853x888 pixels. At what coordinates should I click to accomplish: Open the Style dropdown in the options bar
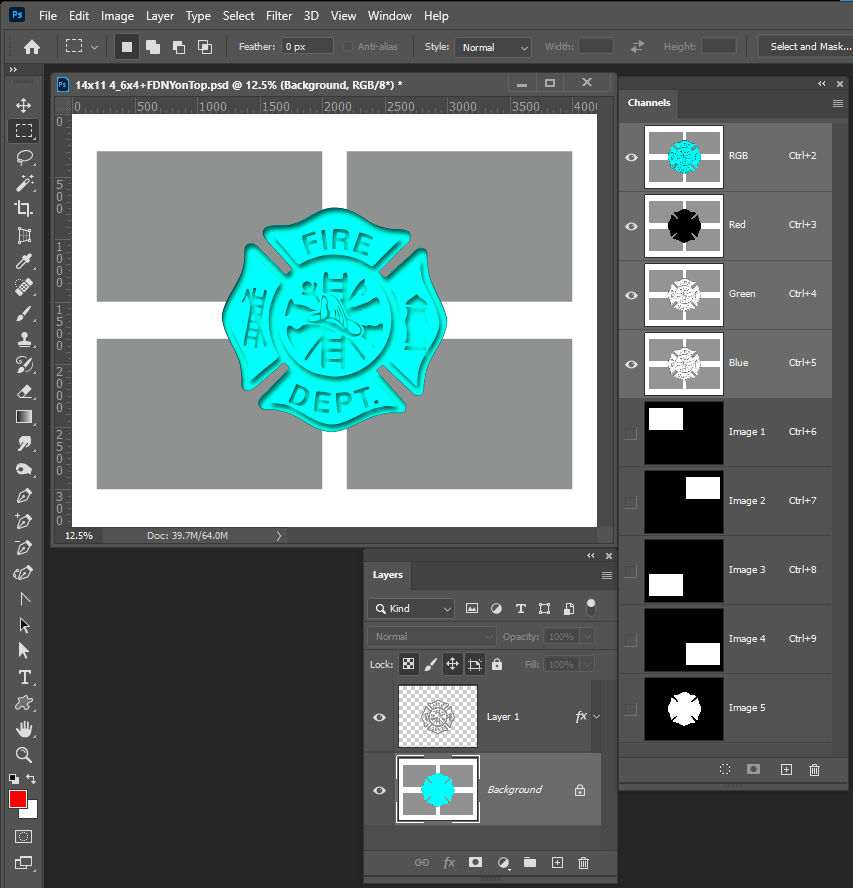492,47
